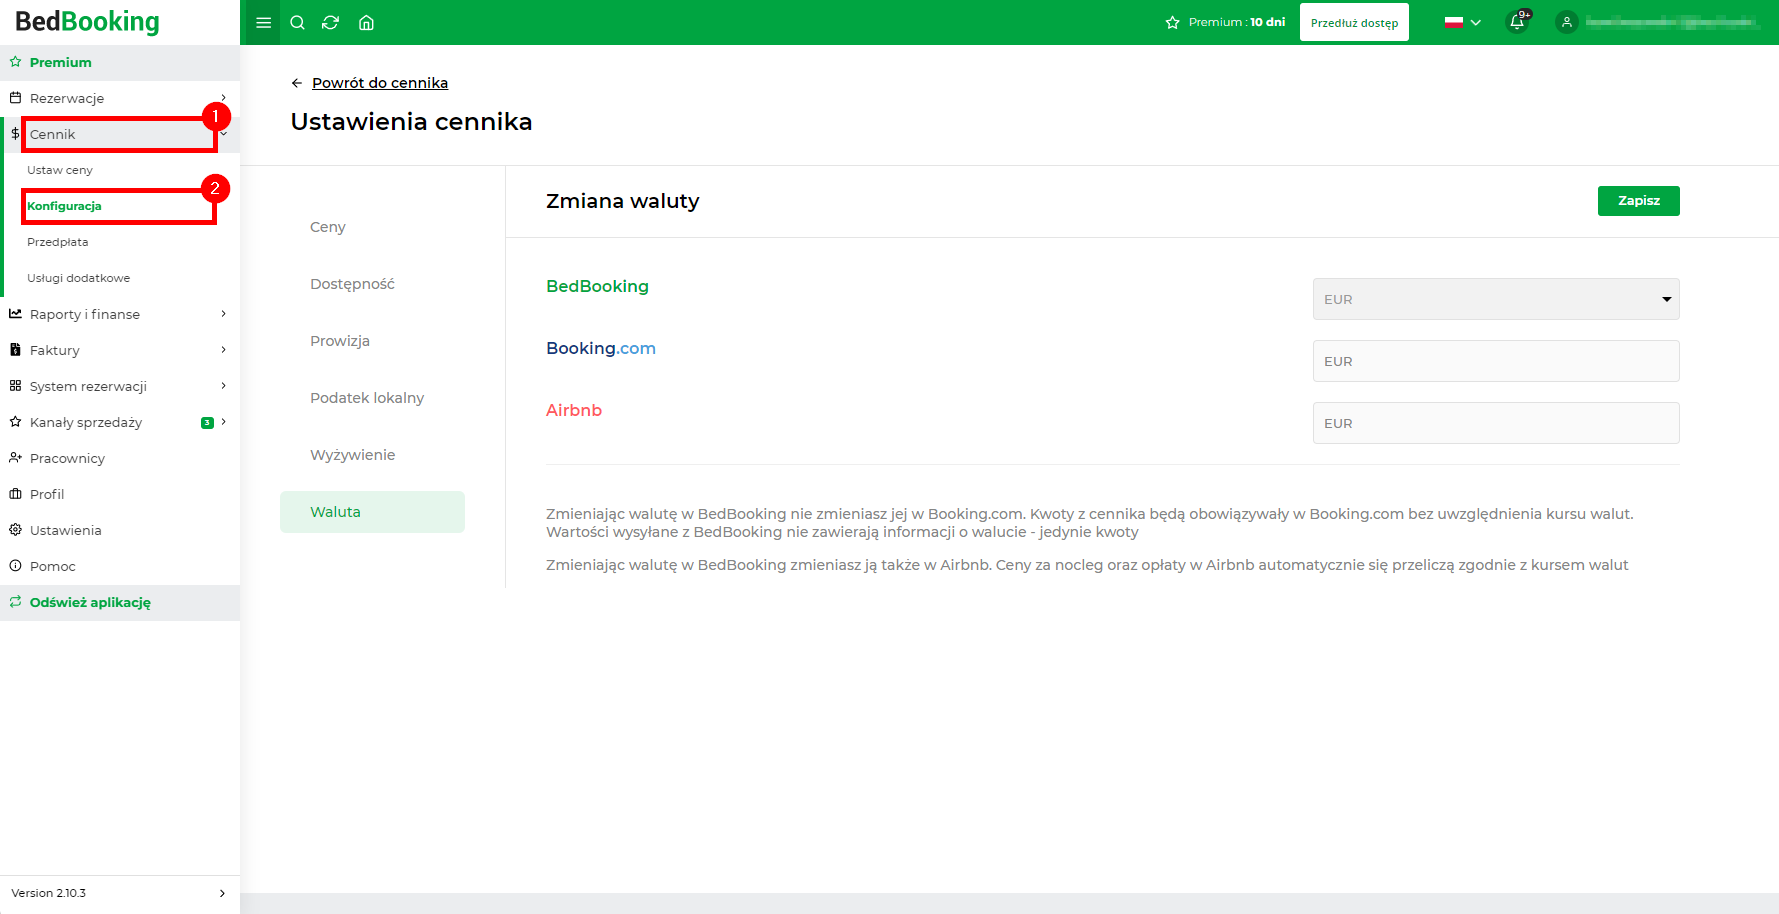Image resolution: width=1779 pixels, height=914 pixels.
Task: Click the green 3 badge on Kanały sprzedaży
Action: [207, 422]
